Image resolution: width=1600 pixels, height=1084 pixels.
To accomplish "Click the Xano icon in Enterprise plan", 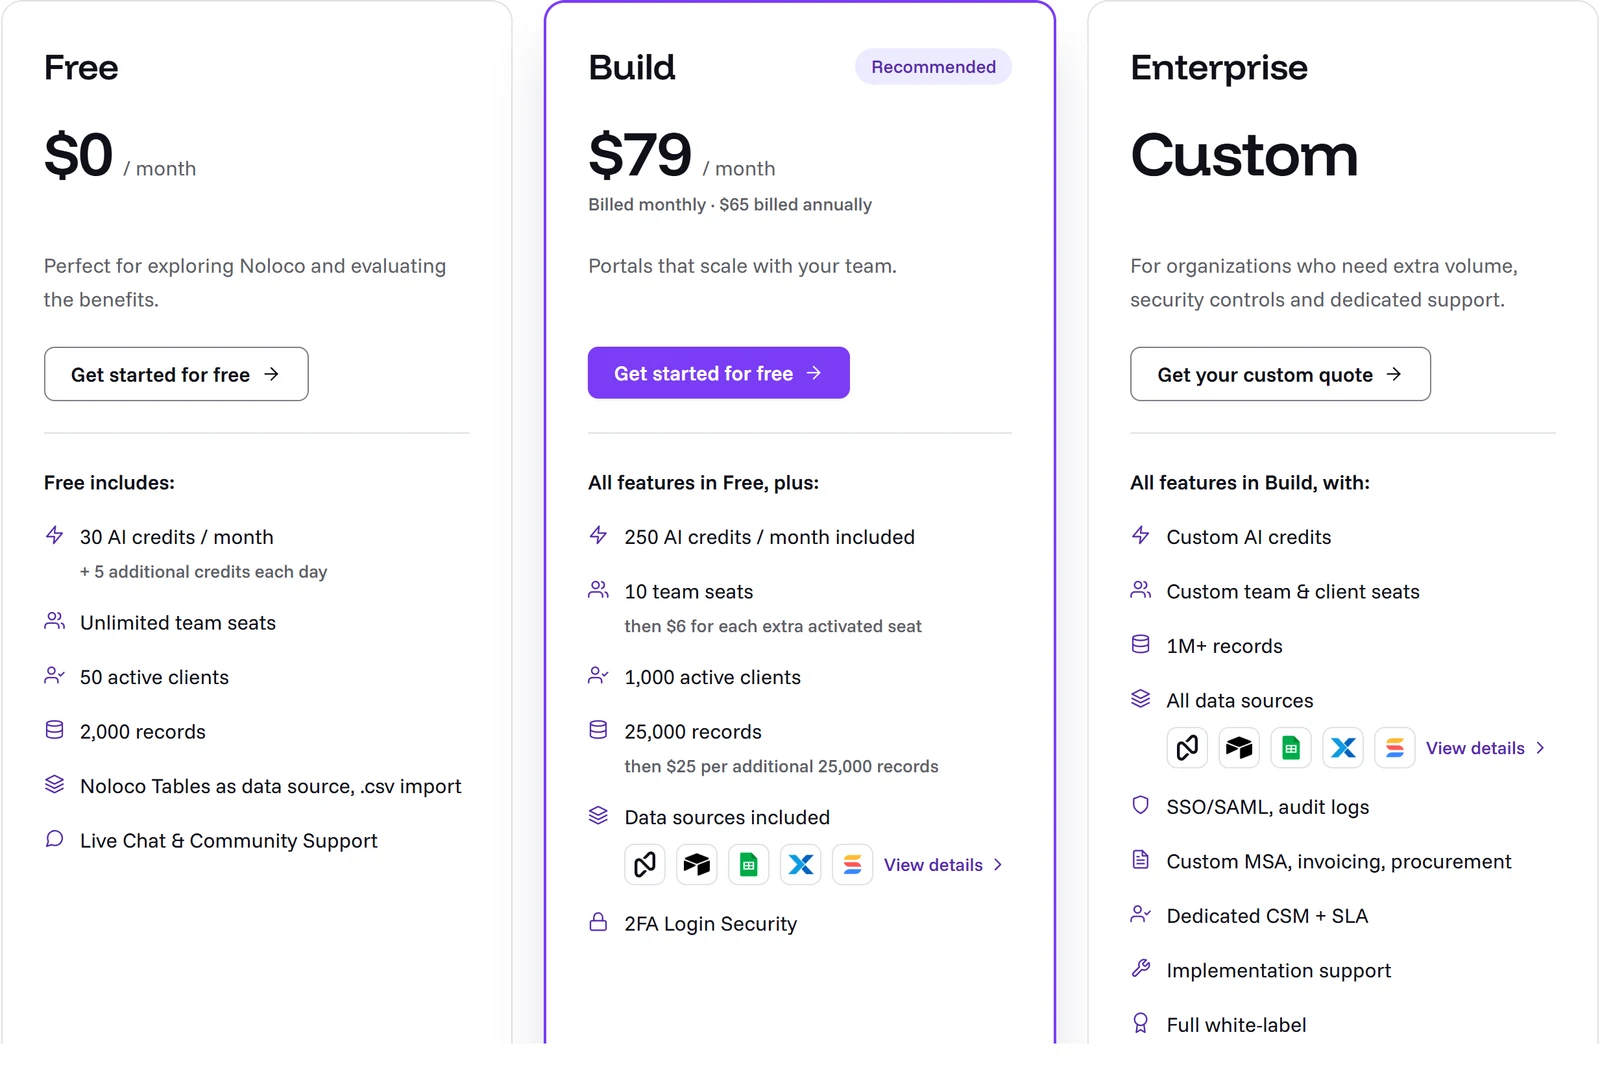I will point(1343,748).
